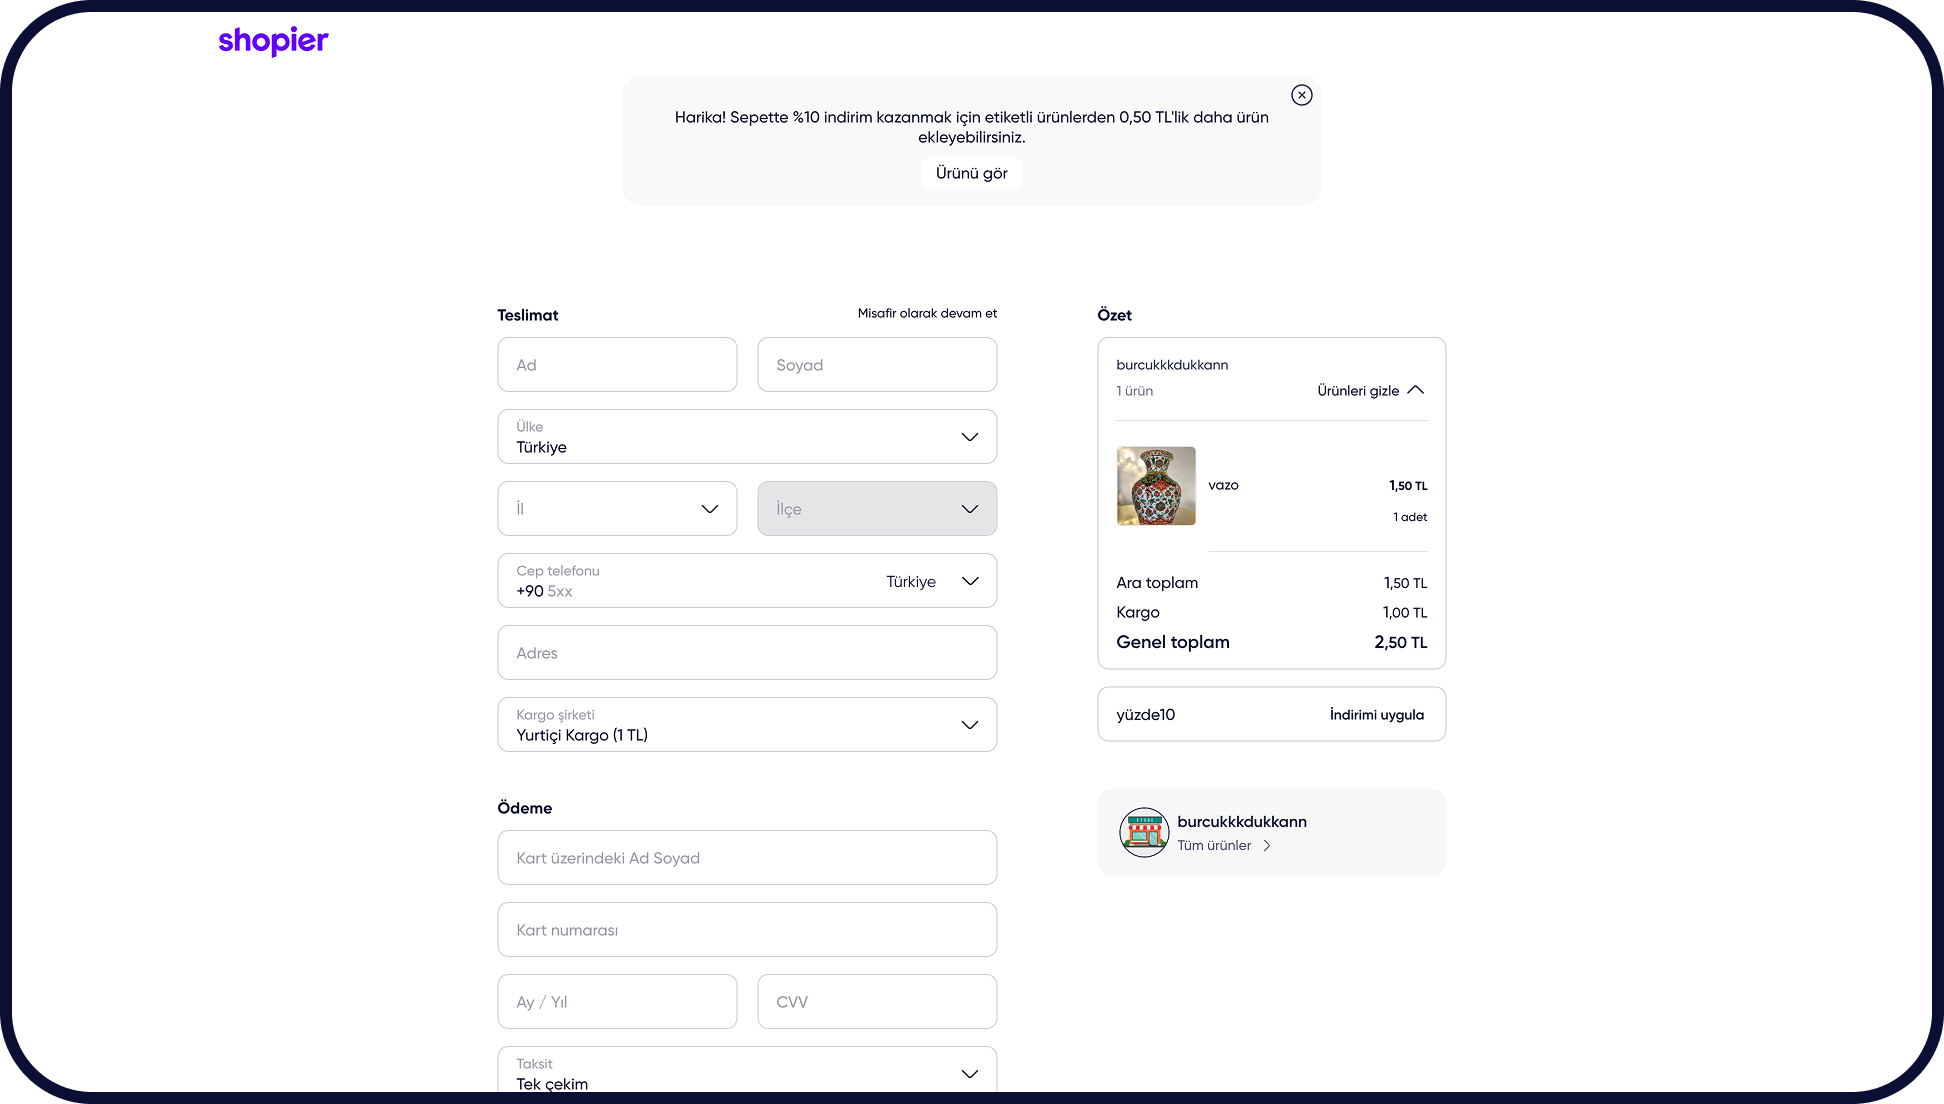Click the Ürünü gör button
Screen dimensions: 1944x1104
(x=971, y=173)
